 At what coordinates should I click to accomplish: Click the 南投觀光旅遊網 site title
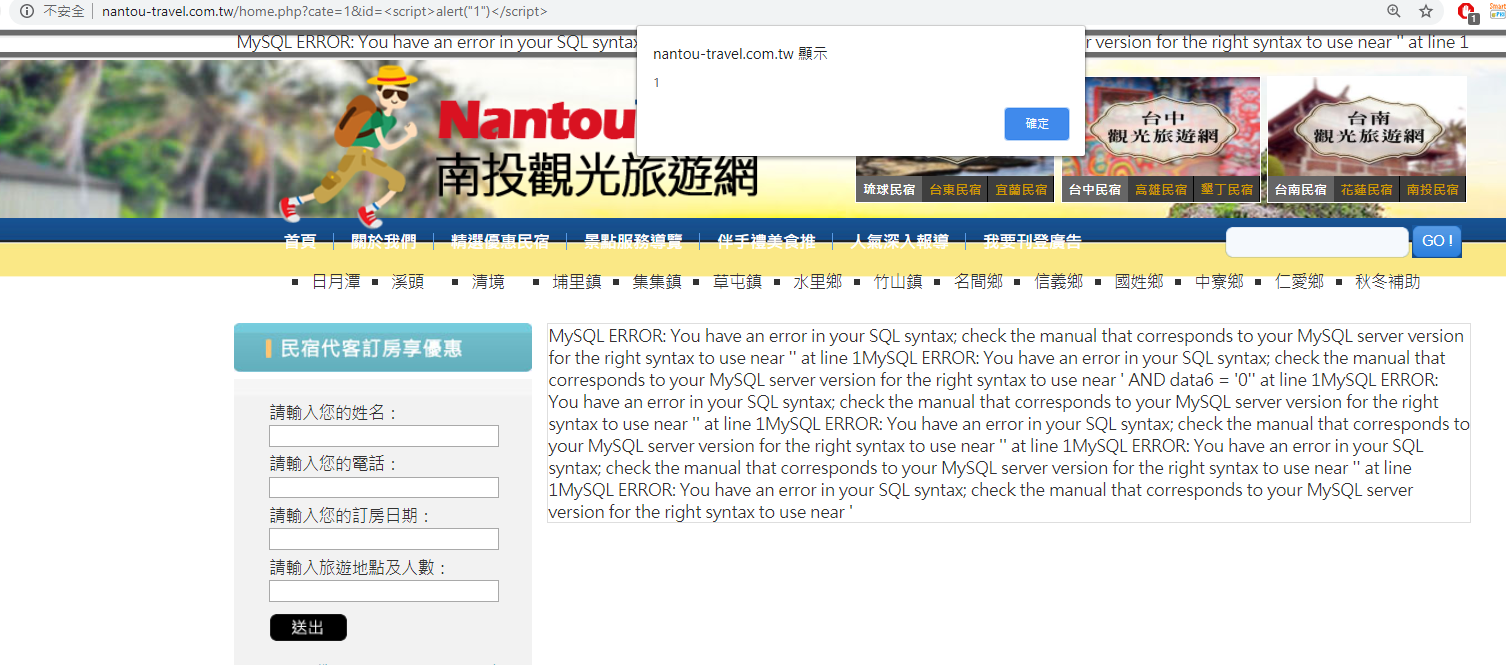pos(597,176)
